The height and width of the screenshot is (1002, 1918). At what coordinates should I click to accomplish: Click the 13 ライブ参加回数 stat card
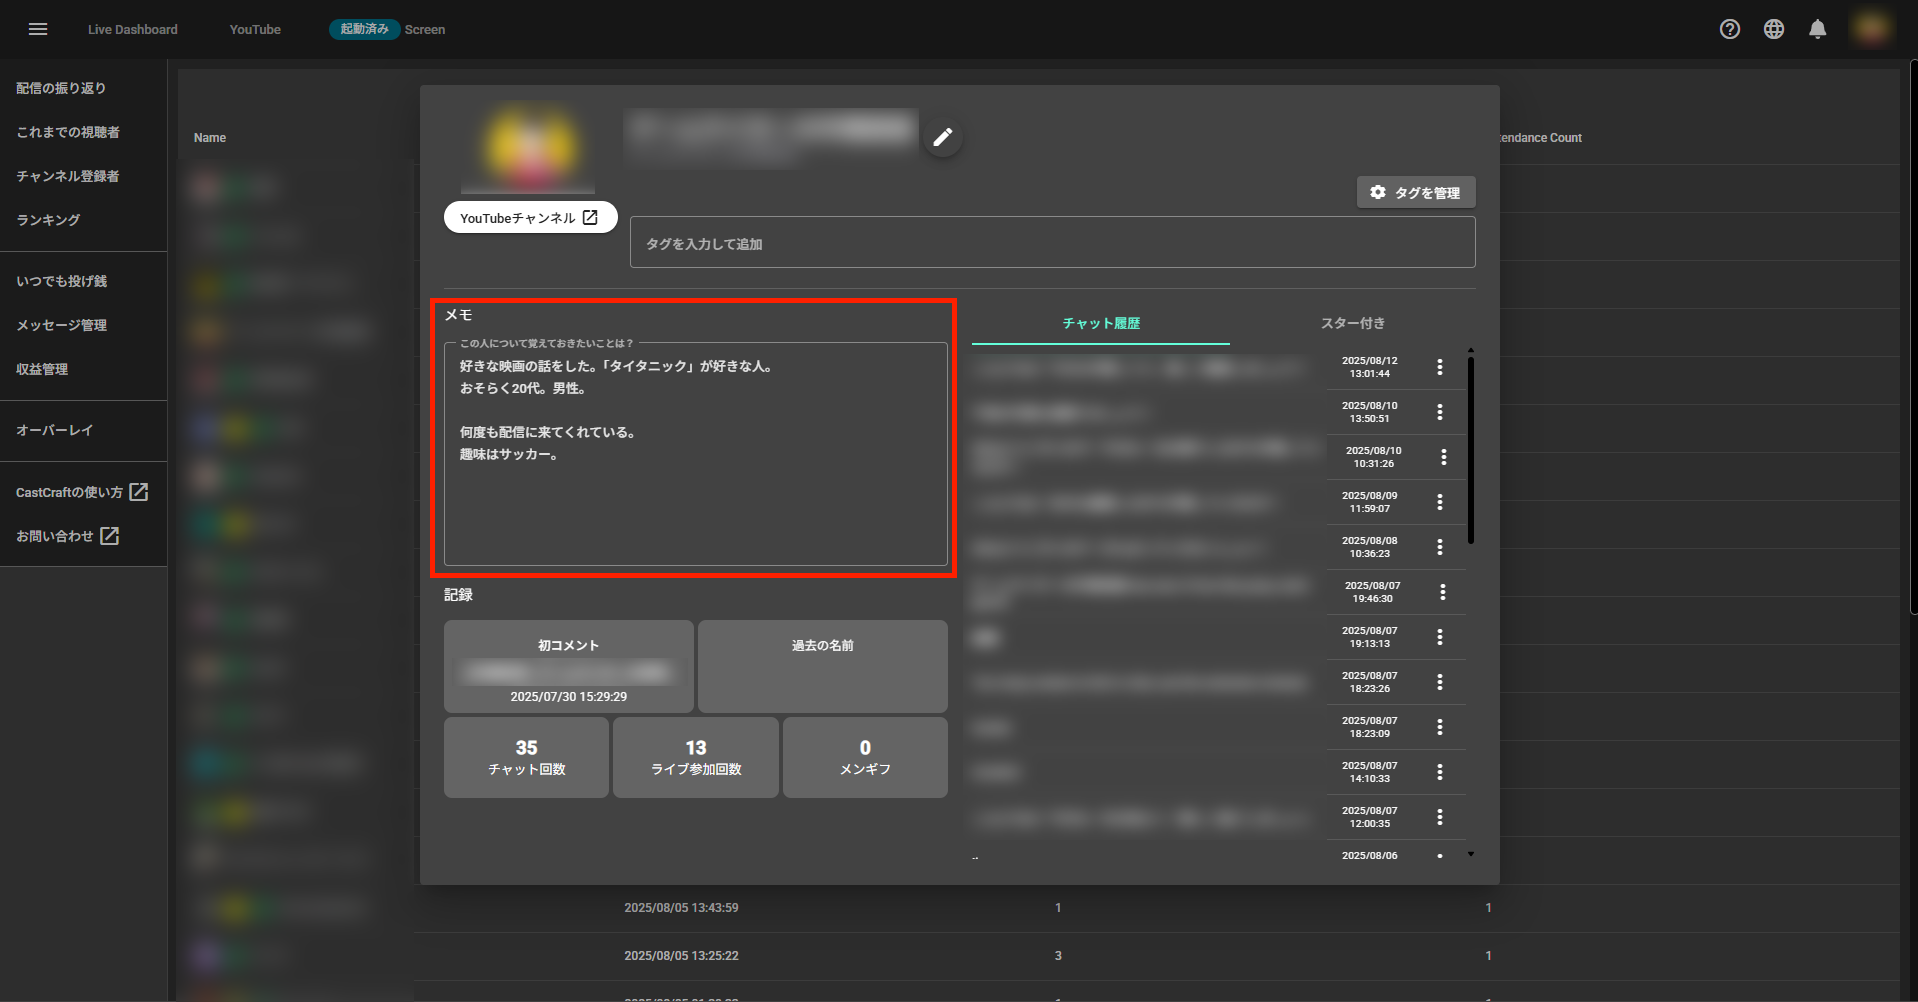point(696,757)
